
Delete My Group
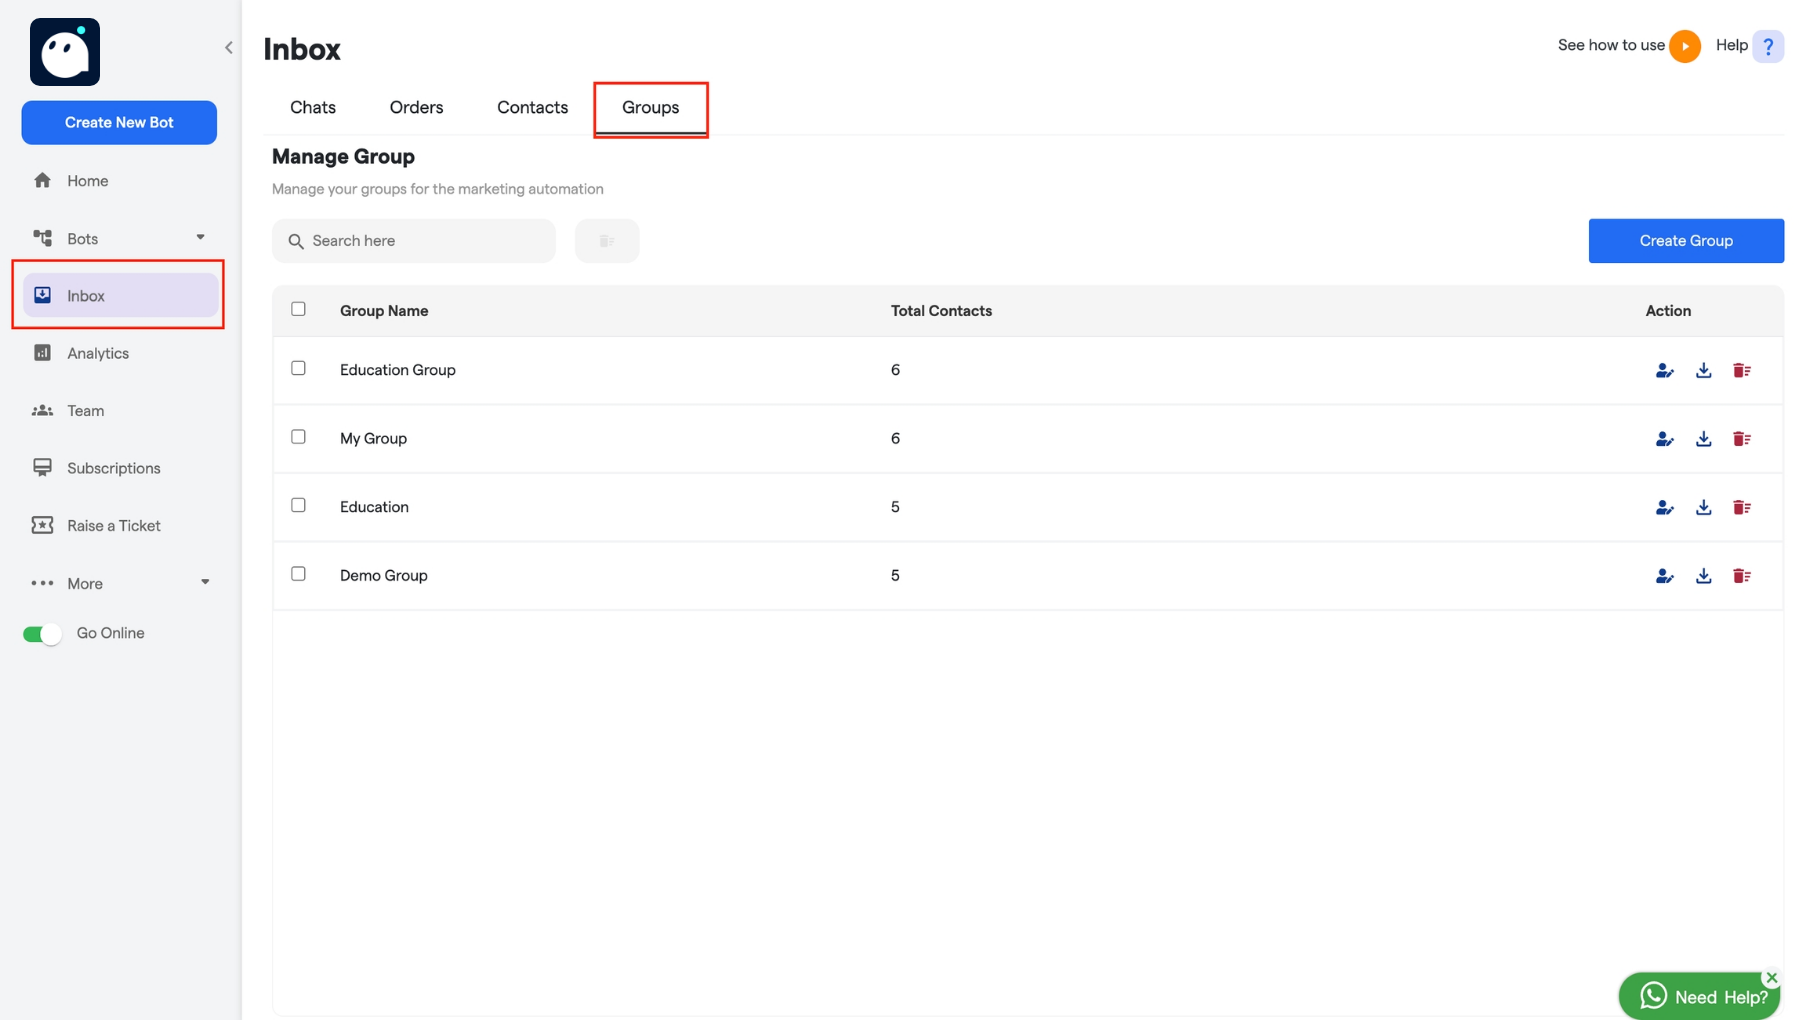point(1742,439)
